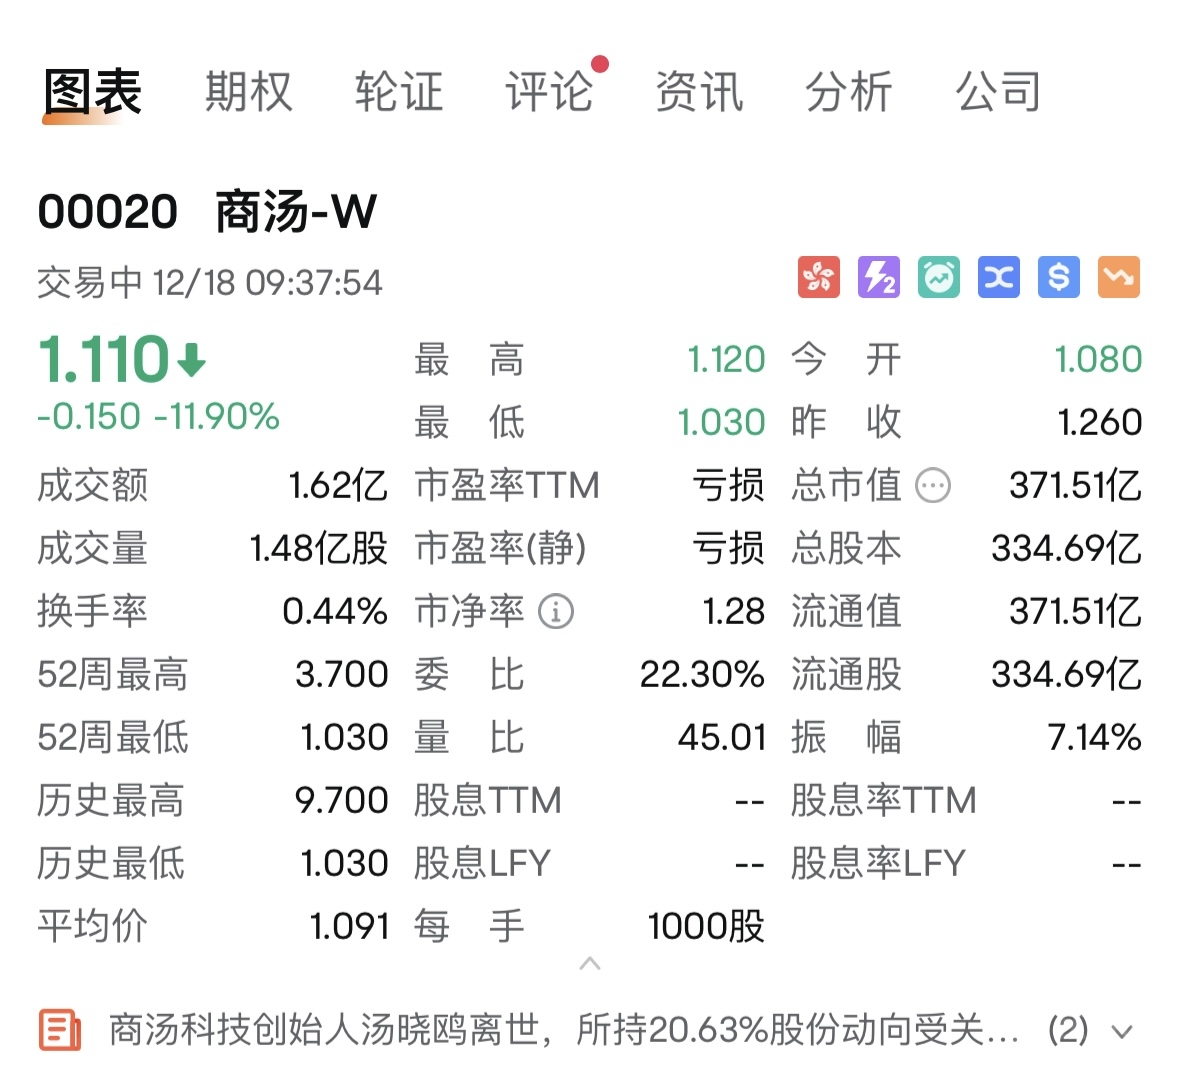Select the 分析 menu item
The image size is (1179, 1070).
pos(849,90)
